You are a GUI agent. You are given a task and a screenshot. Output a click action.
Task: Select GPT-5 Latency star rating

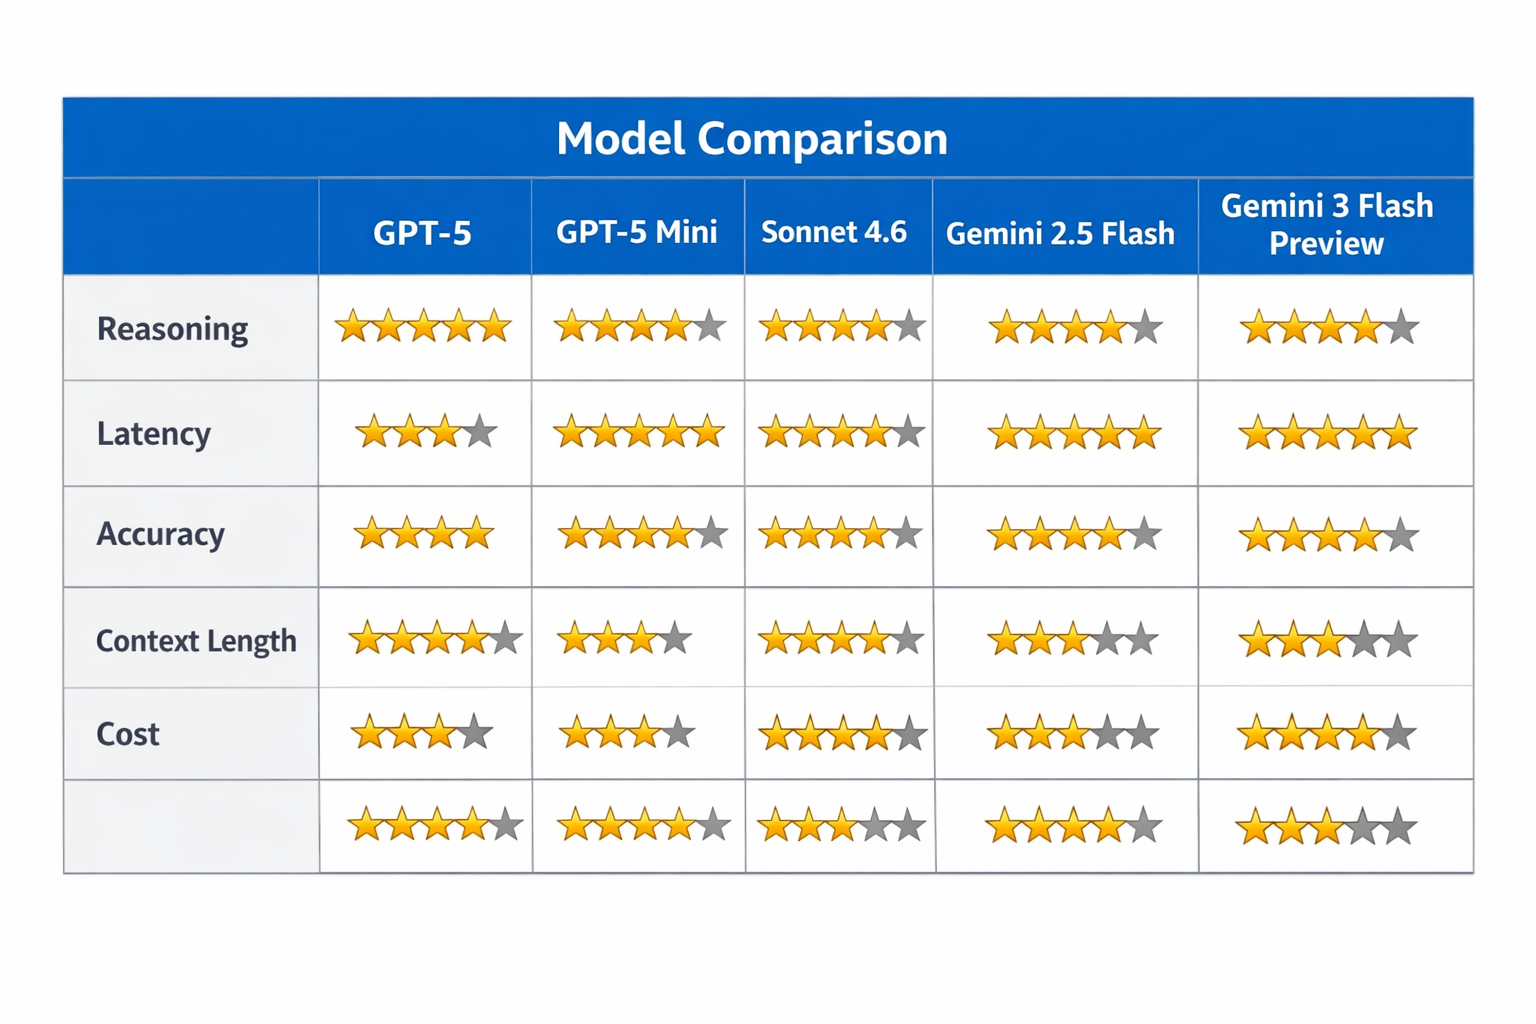(426, 432)
